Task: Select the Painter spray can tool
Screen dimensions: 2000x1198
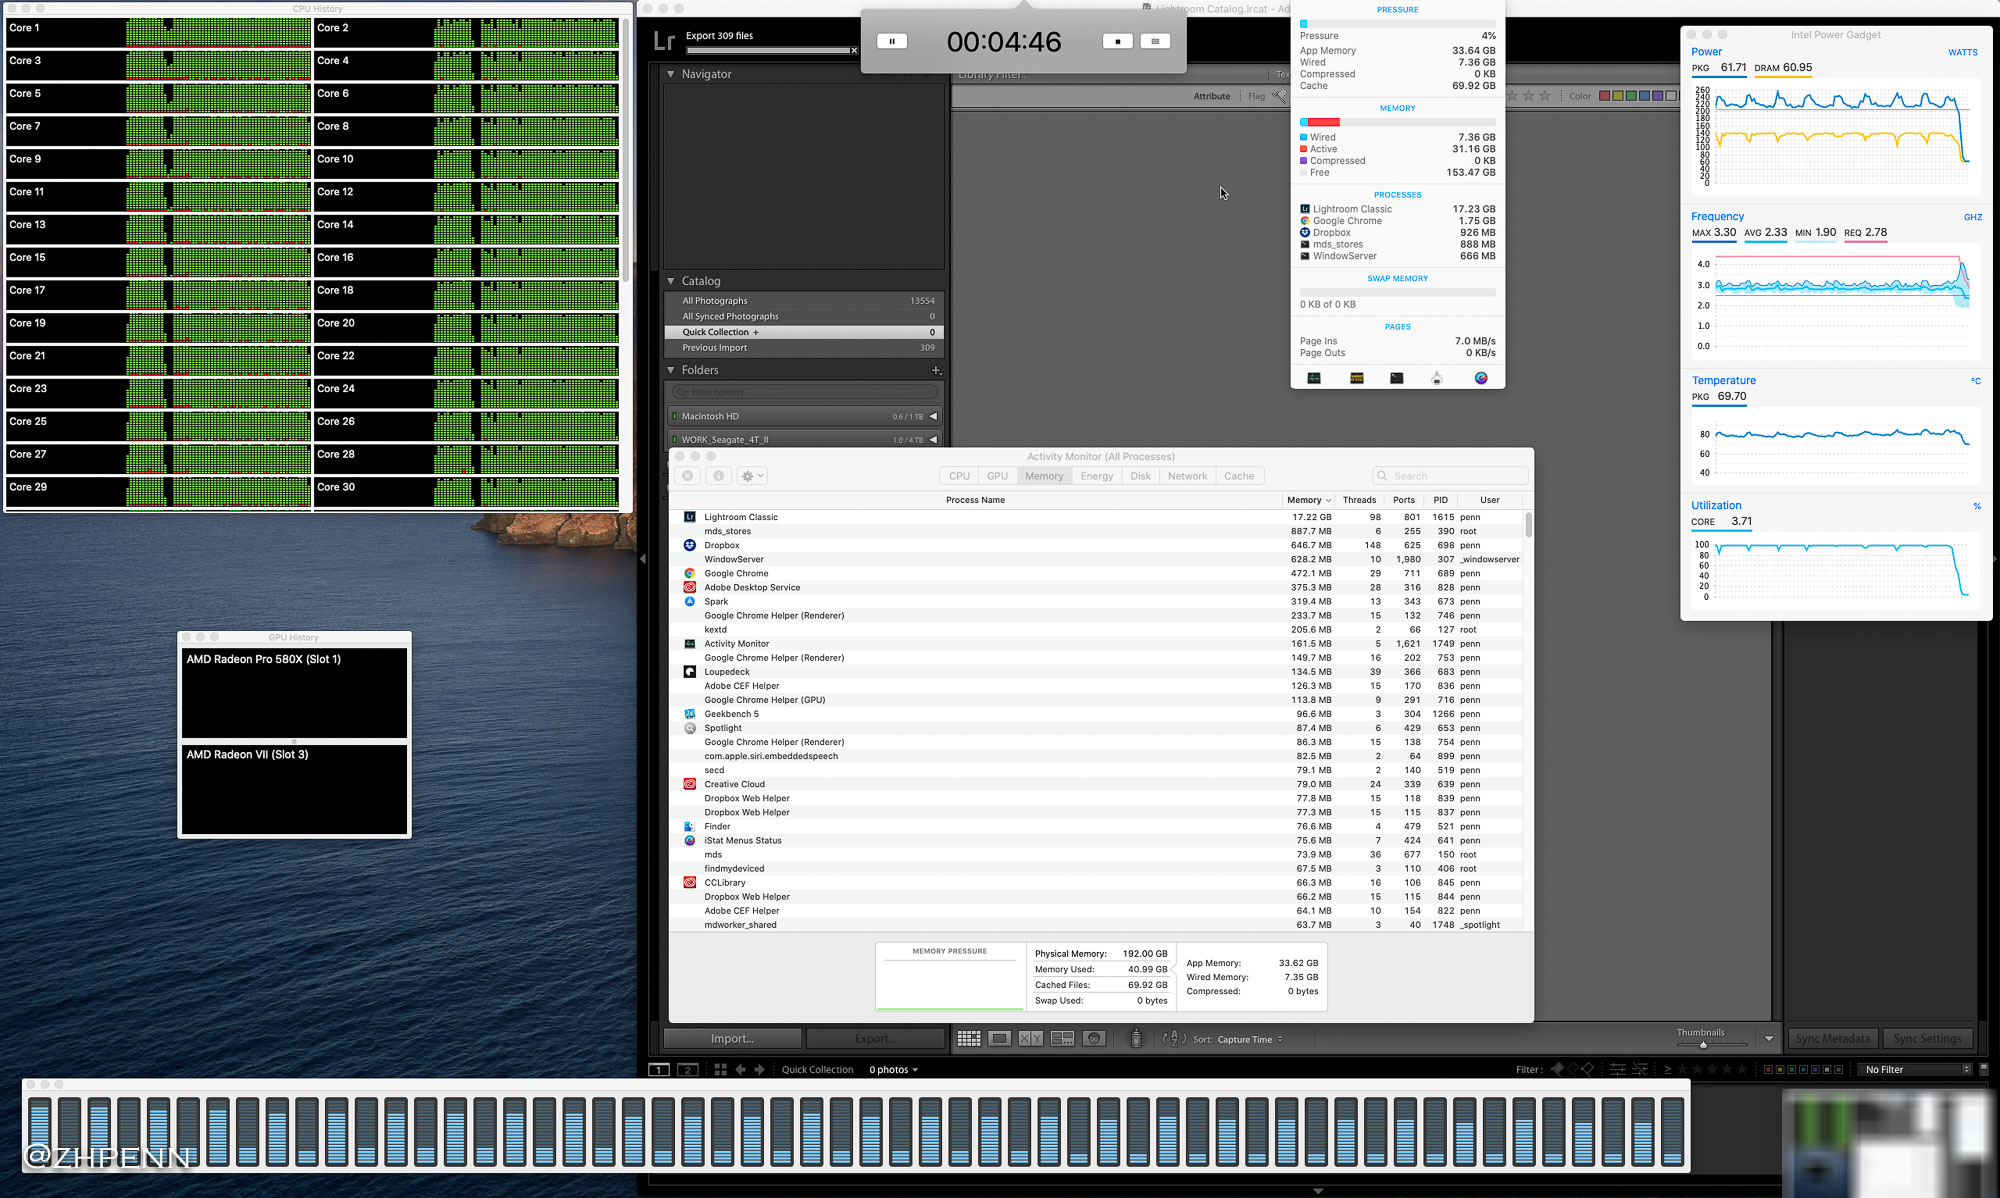Action: click(x=1136, y=1039)
